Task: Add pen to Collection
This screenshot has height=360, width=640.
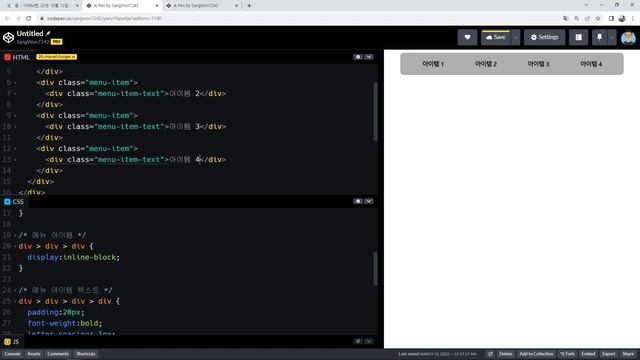Action: click(x=536, y=354)
